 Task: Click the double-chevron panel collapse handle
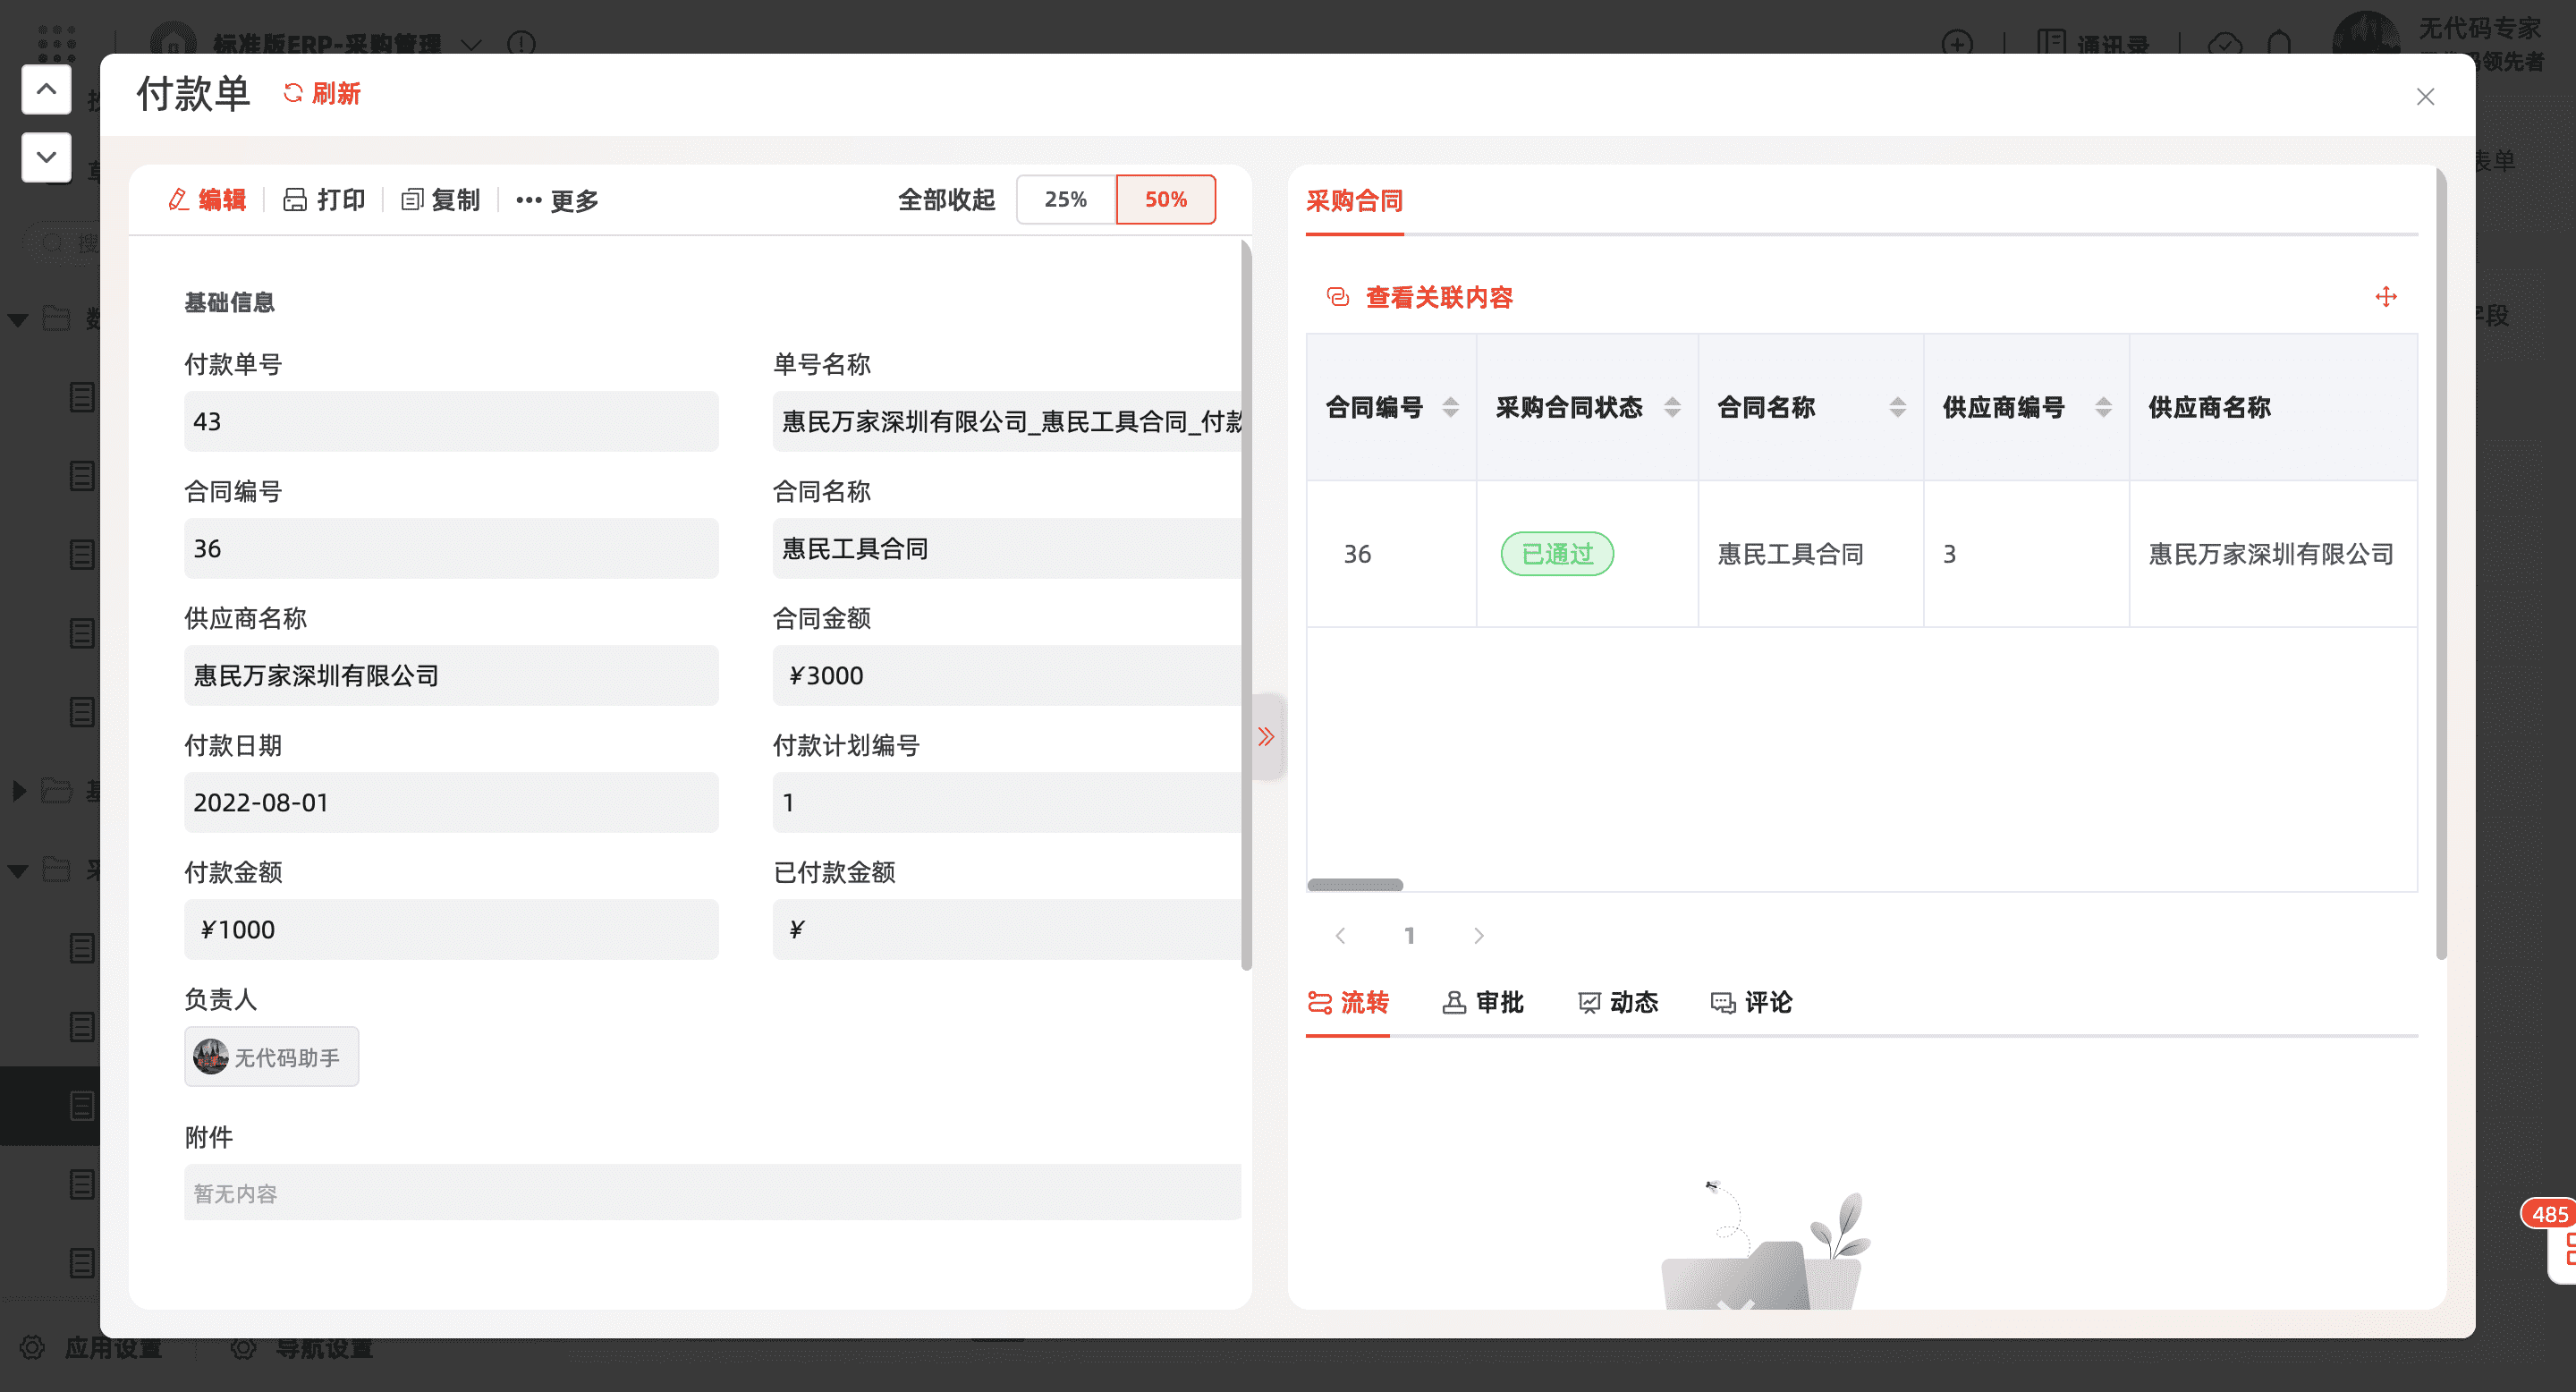point(1266,737)
